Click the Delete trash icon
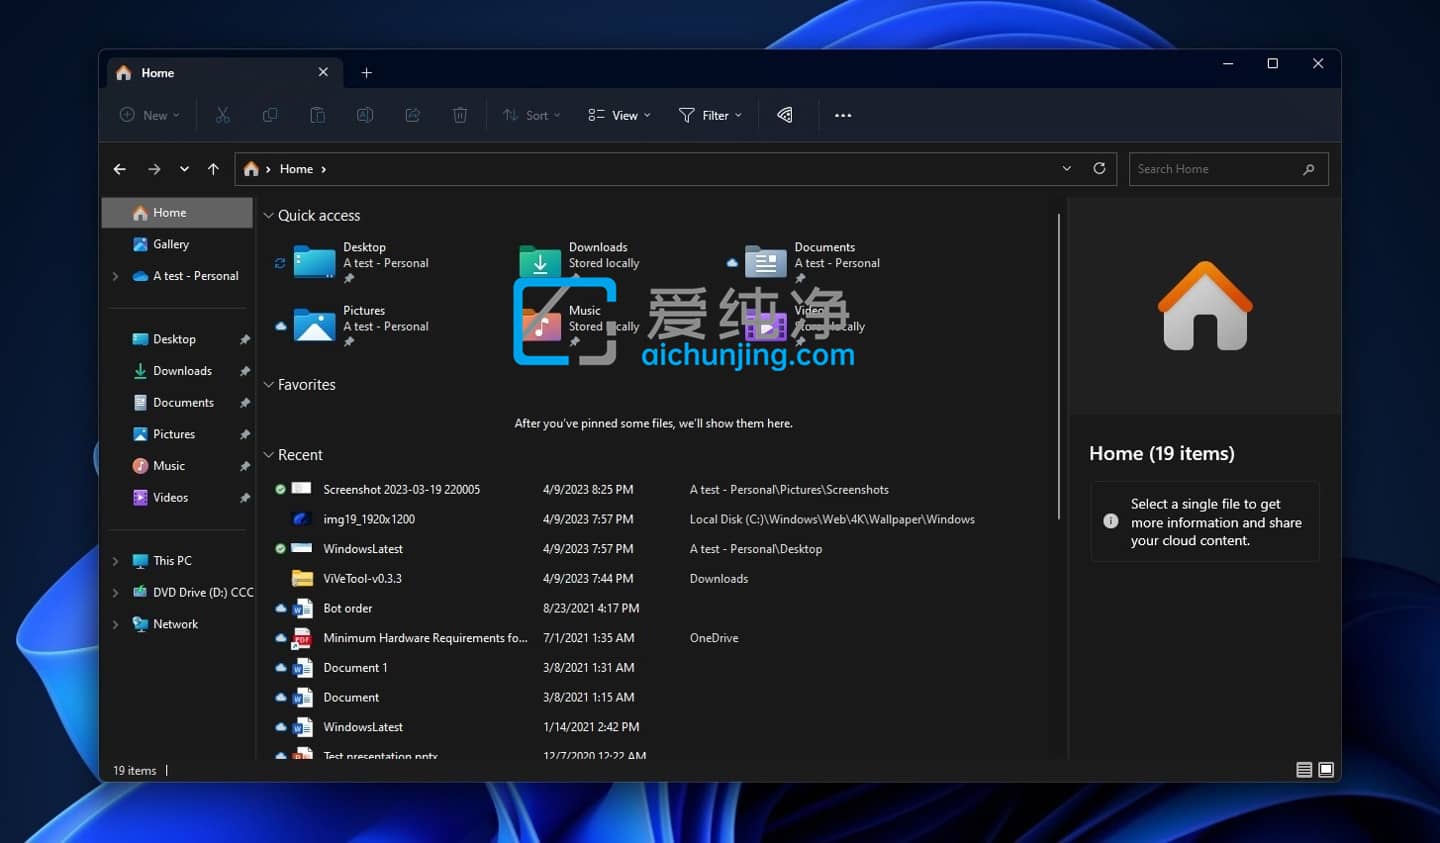The image size is (1440, 843). (x=460, y=115)
